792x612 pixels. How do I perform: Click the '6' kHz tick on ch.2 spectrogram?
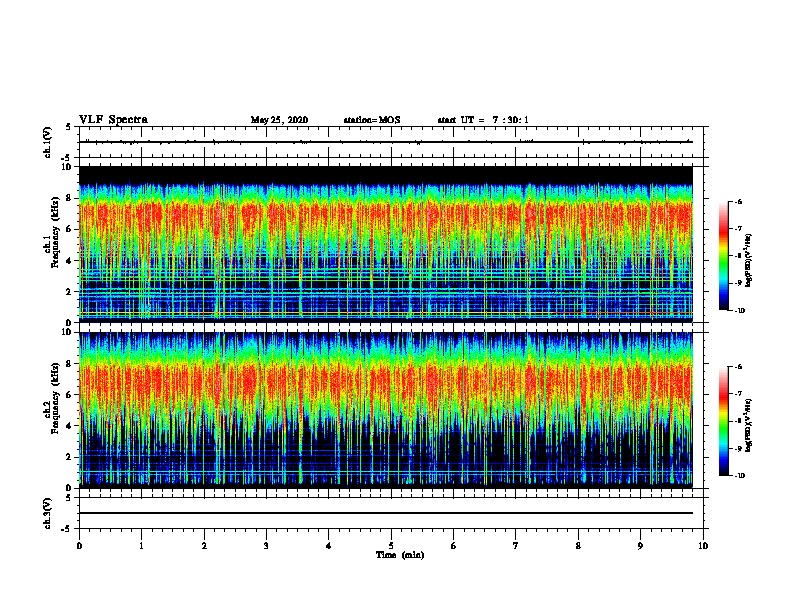pos(69,395)
